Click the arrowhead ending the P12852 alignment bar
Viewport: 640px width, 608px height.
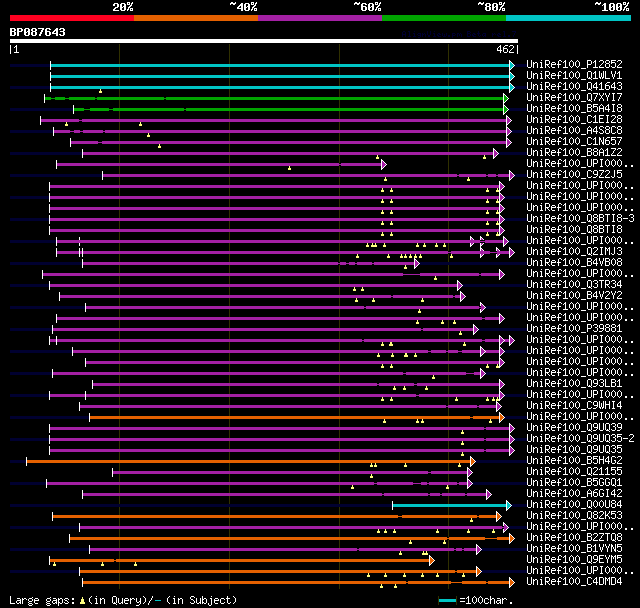pyautogui.click(x=512, y=65)
